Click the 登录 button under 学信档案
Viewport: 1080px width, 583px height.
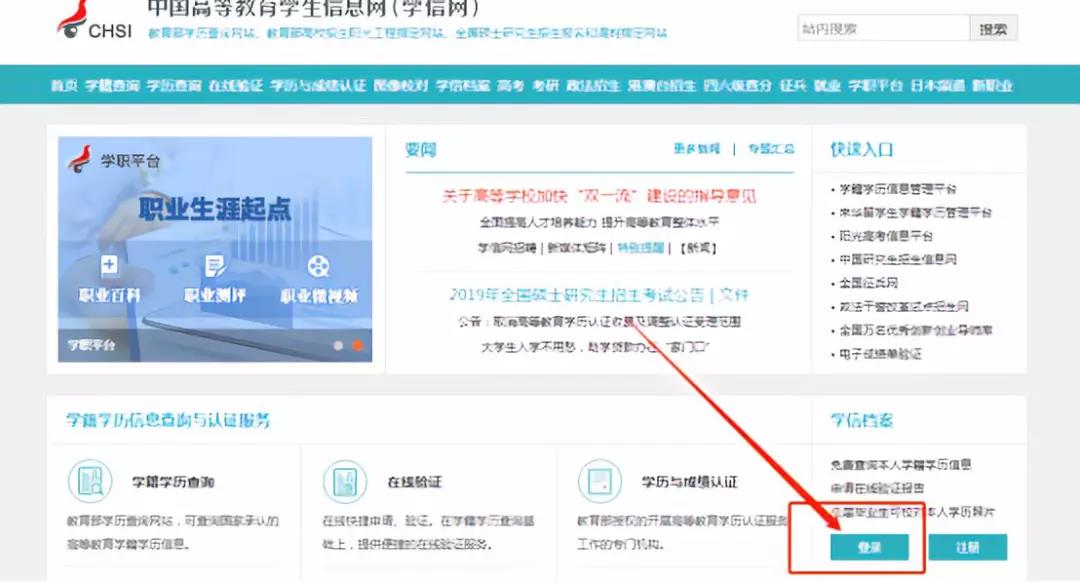869,547
